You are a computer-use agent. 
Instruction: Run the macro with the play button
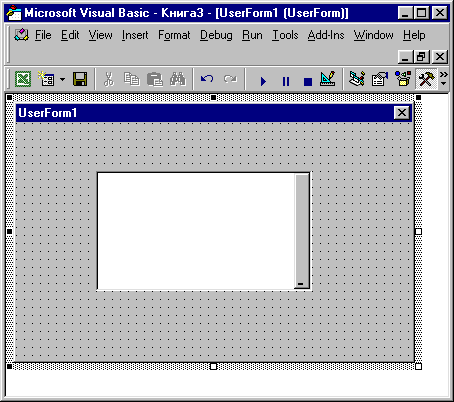click(263, 81)
